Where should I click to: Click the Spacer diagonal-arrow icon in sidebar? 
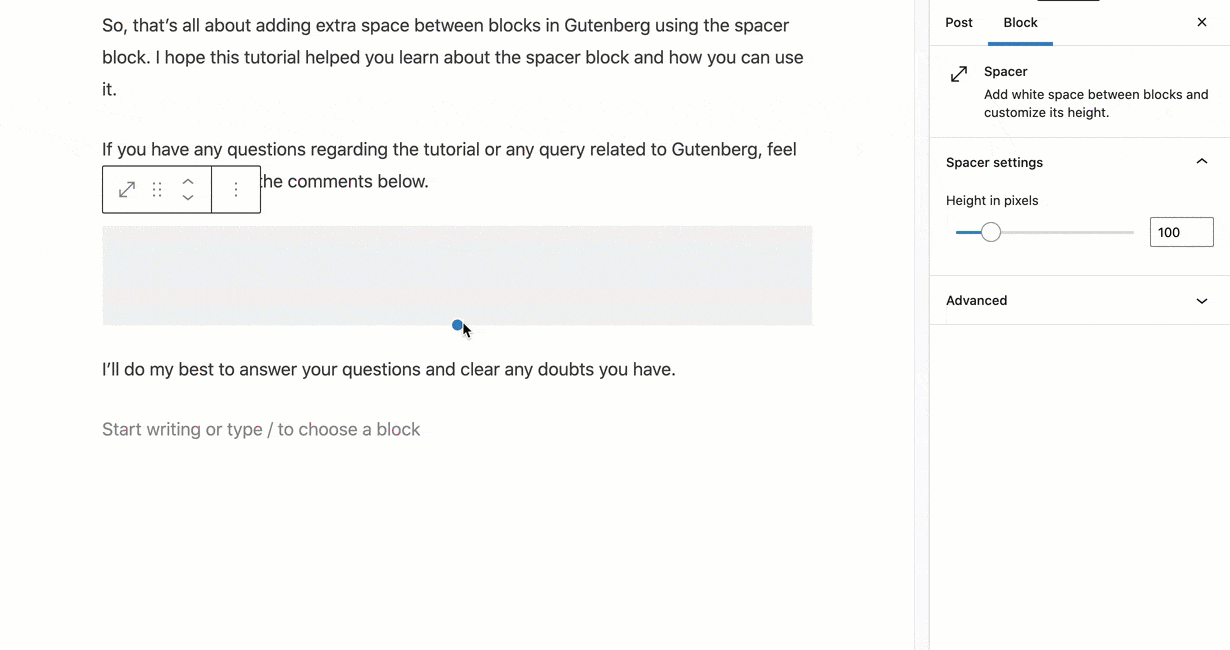[959, 73]
